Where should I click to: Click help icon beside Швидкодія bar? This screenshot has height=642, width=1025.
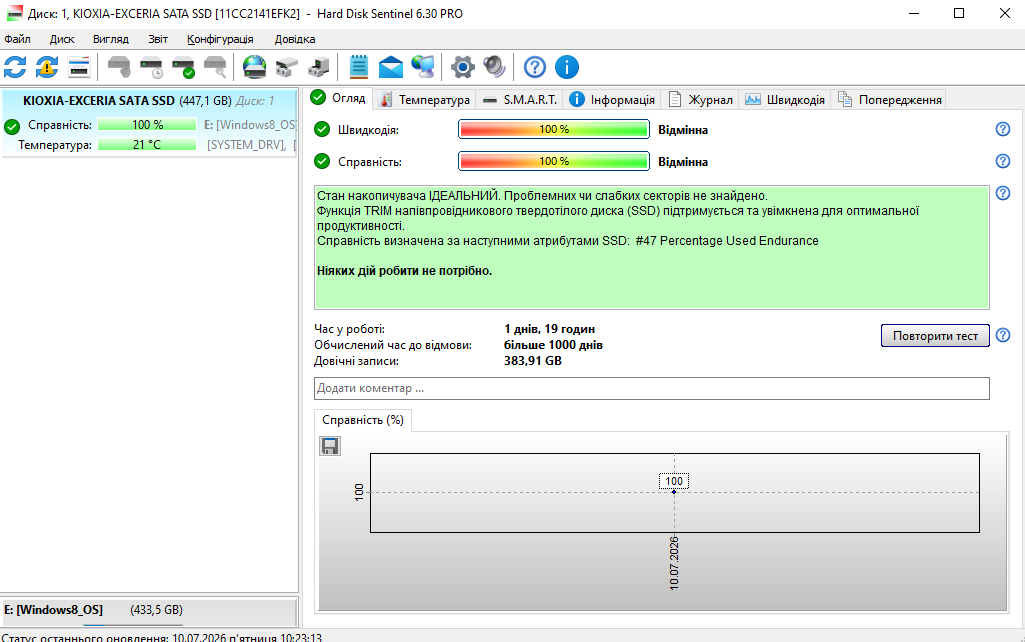[1003, 129]
